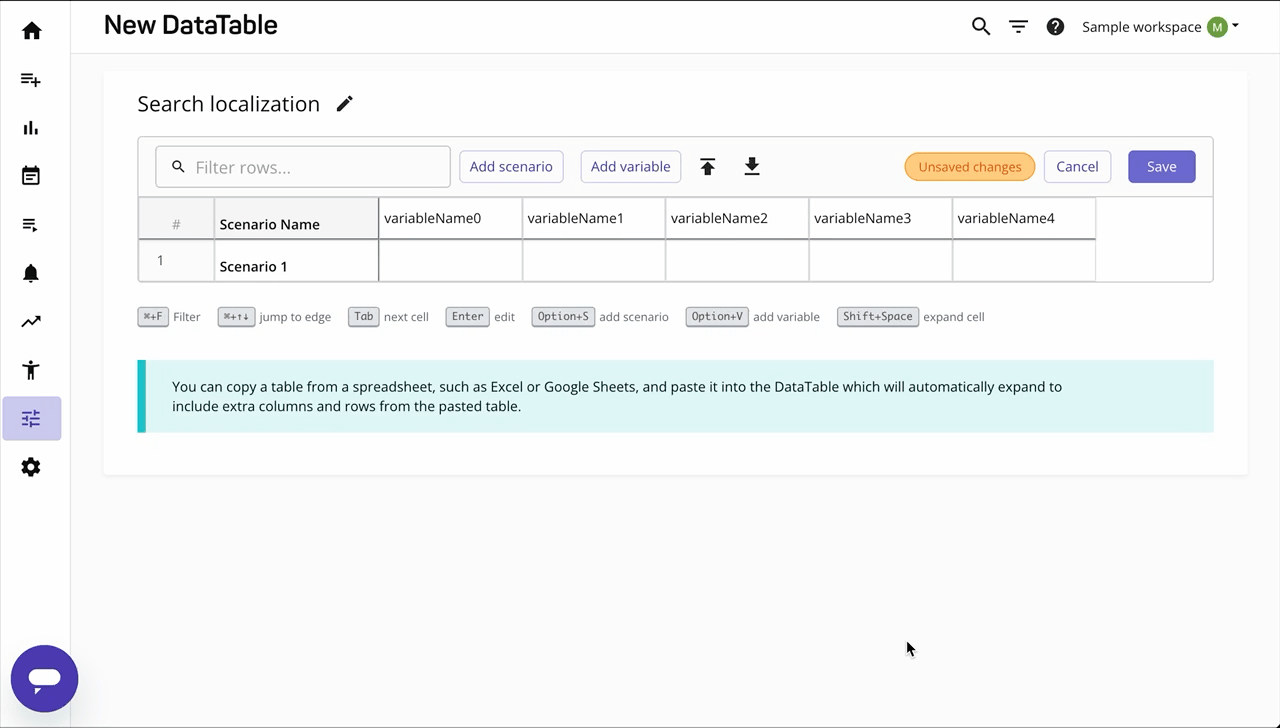
Task: Click the add-to-list icon in sidebar
Action: [32, 80]
